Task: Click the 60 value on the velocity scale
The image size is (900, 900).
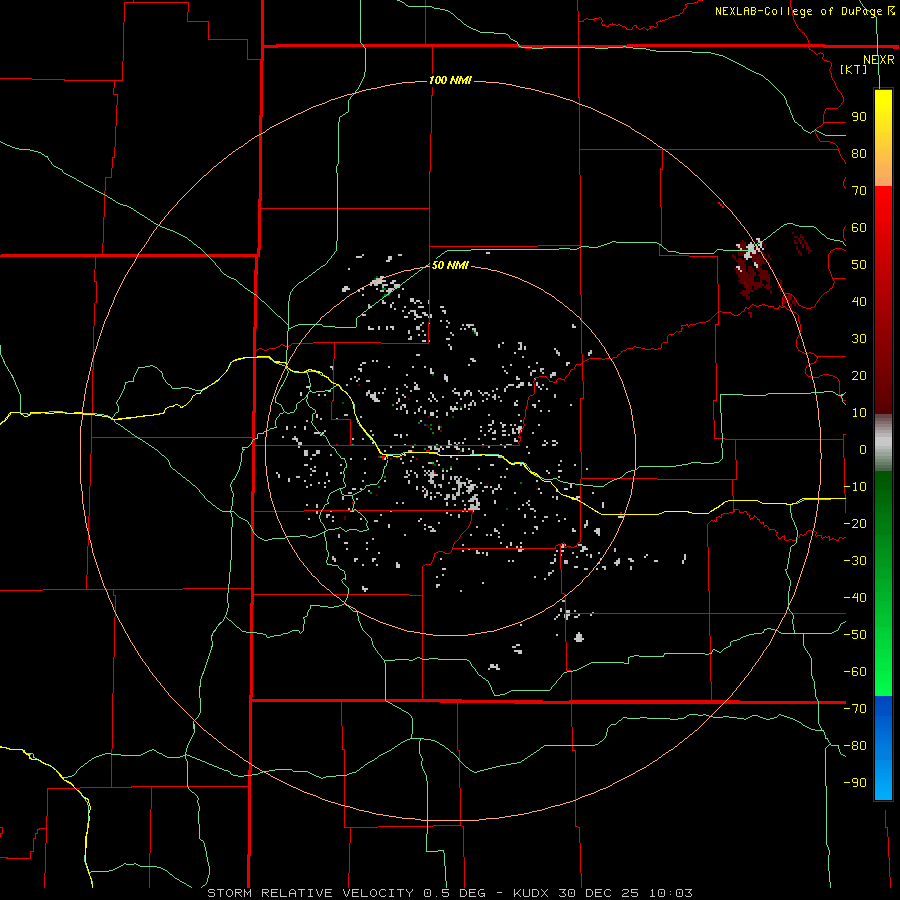Action: coord(859,228)
